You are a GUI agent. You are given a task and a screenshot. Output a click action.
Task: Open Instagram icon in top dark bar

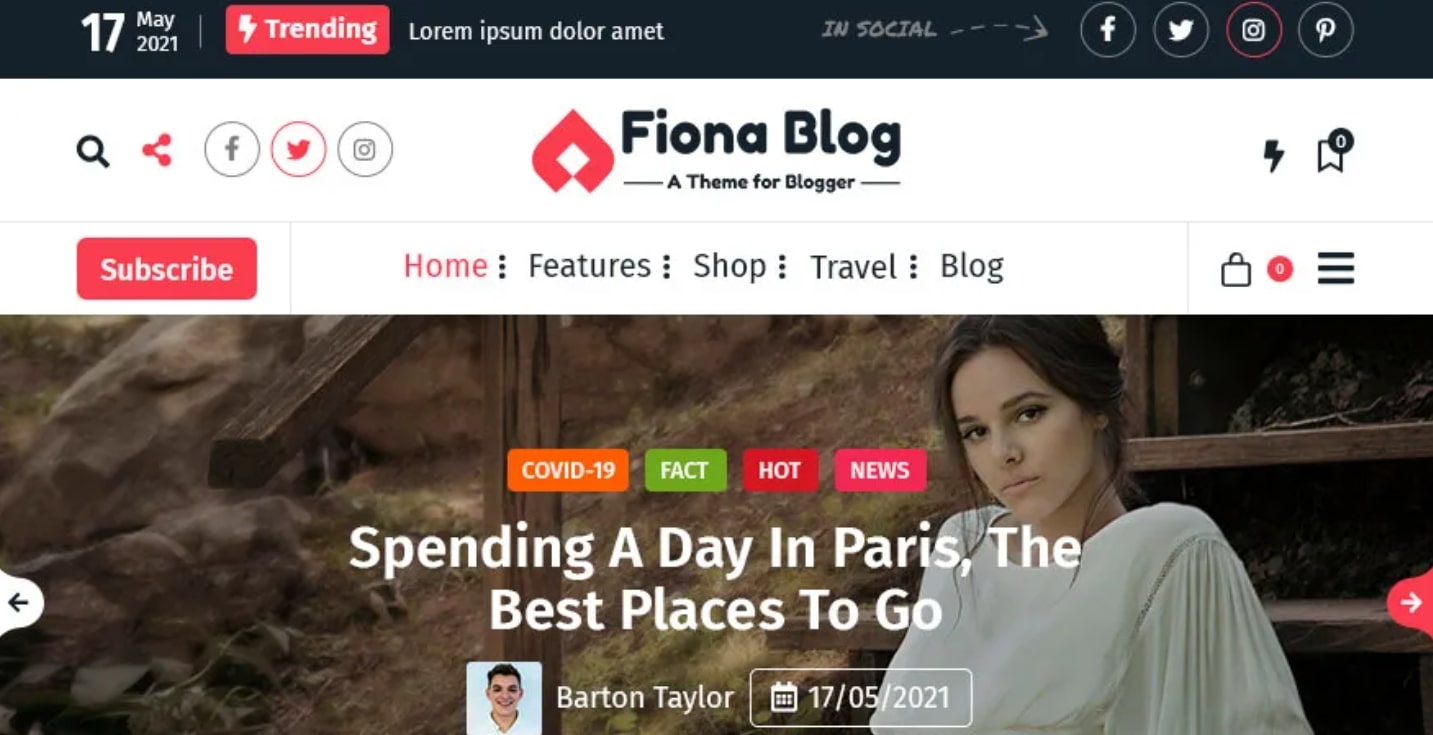(x=1254, y=30)
